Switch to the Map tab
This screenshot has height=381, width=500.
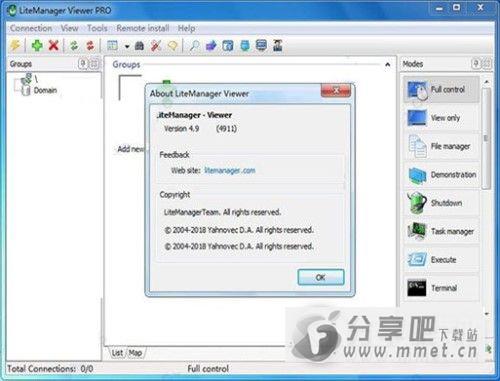point(135,353)
